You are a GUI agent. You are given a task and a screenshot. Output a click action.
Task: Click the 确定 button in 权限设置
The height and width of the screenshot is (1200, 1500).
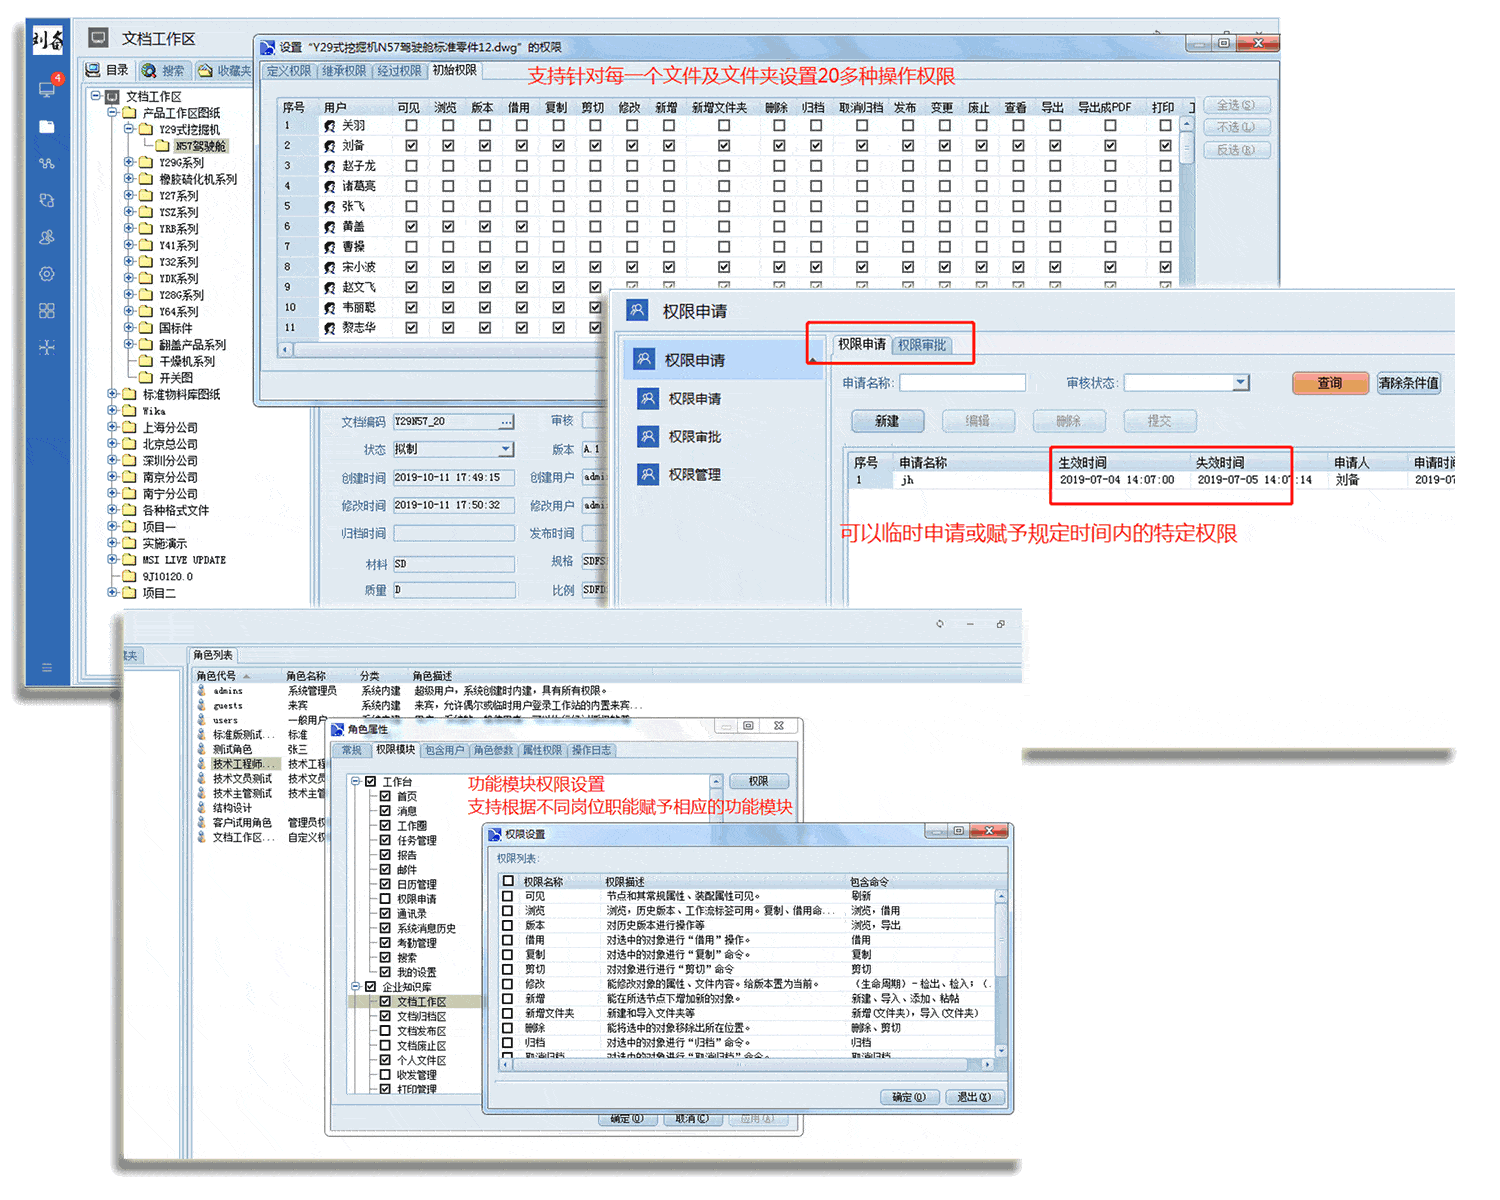coord(909,1097)
